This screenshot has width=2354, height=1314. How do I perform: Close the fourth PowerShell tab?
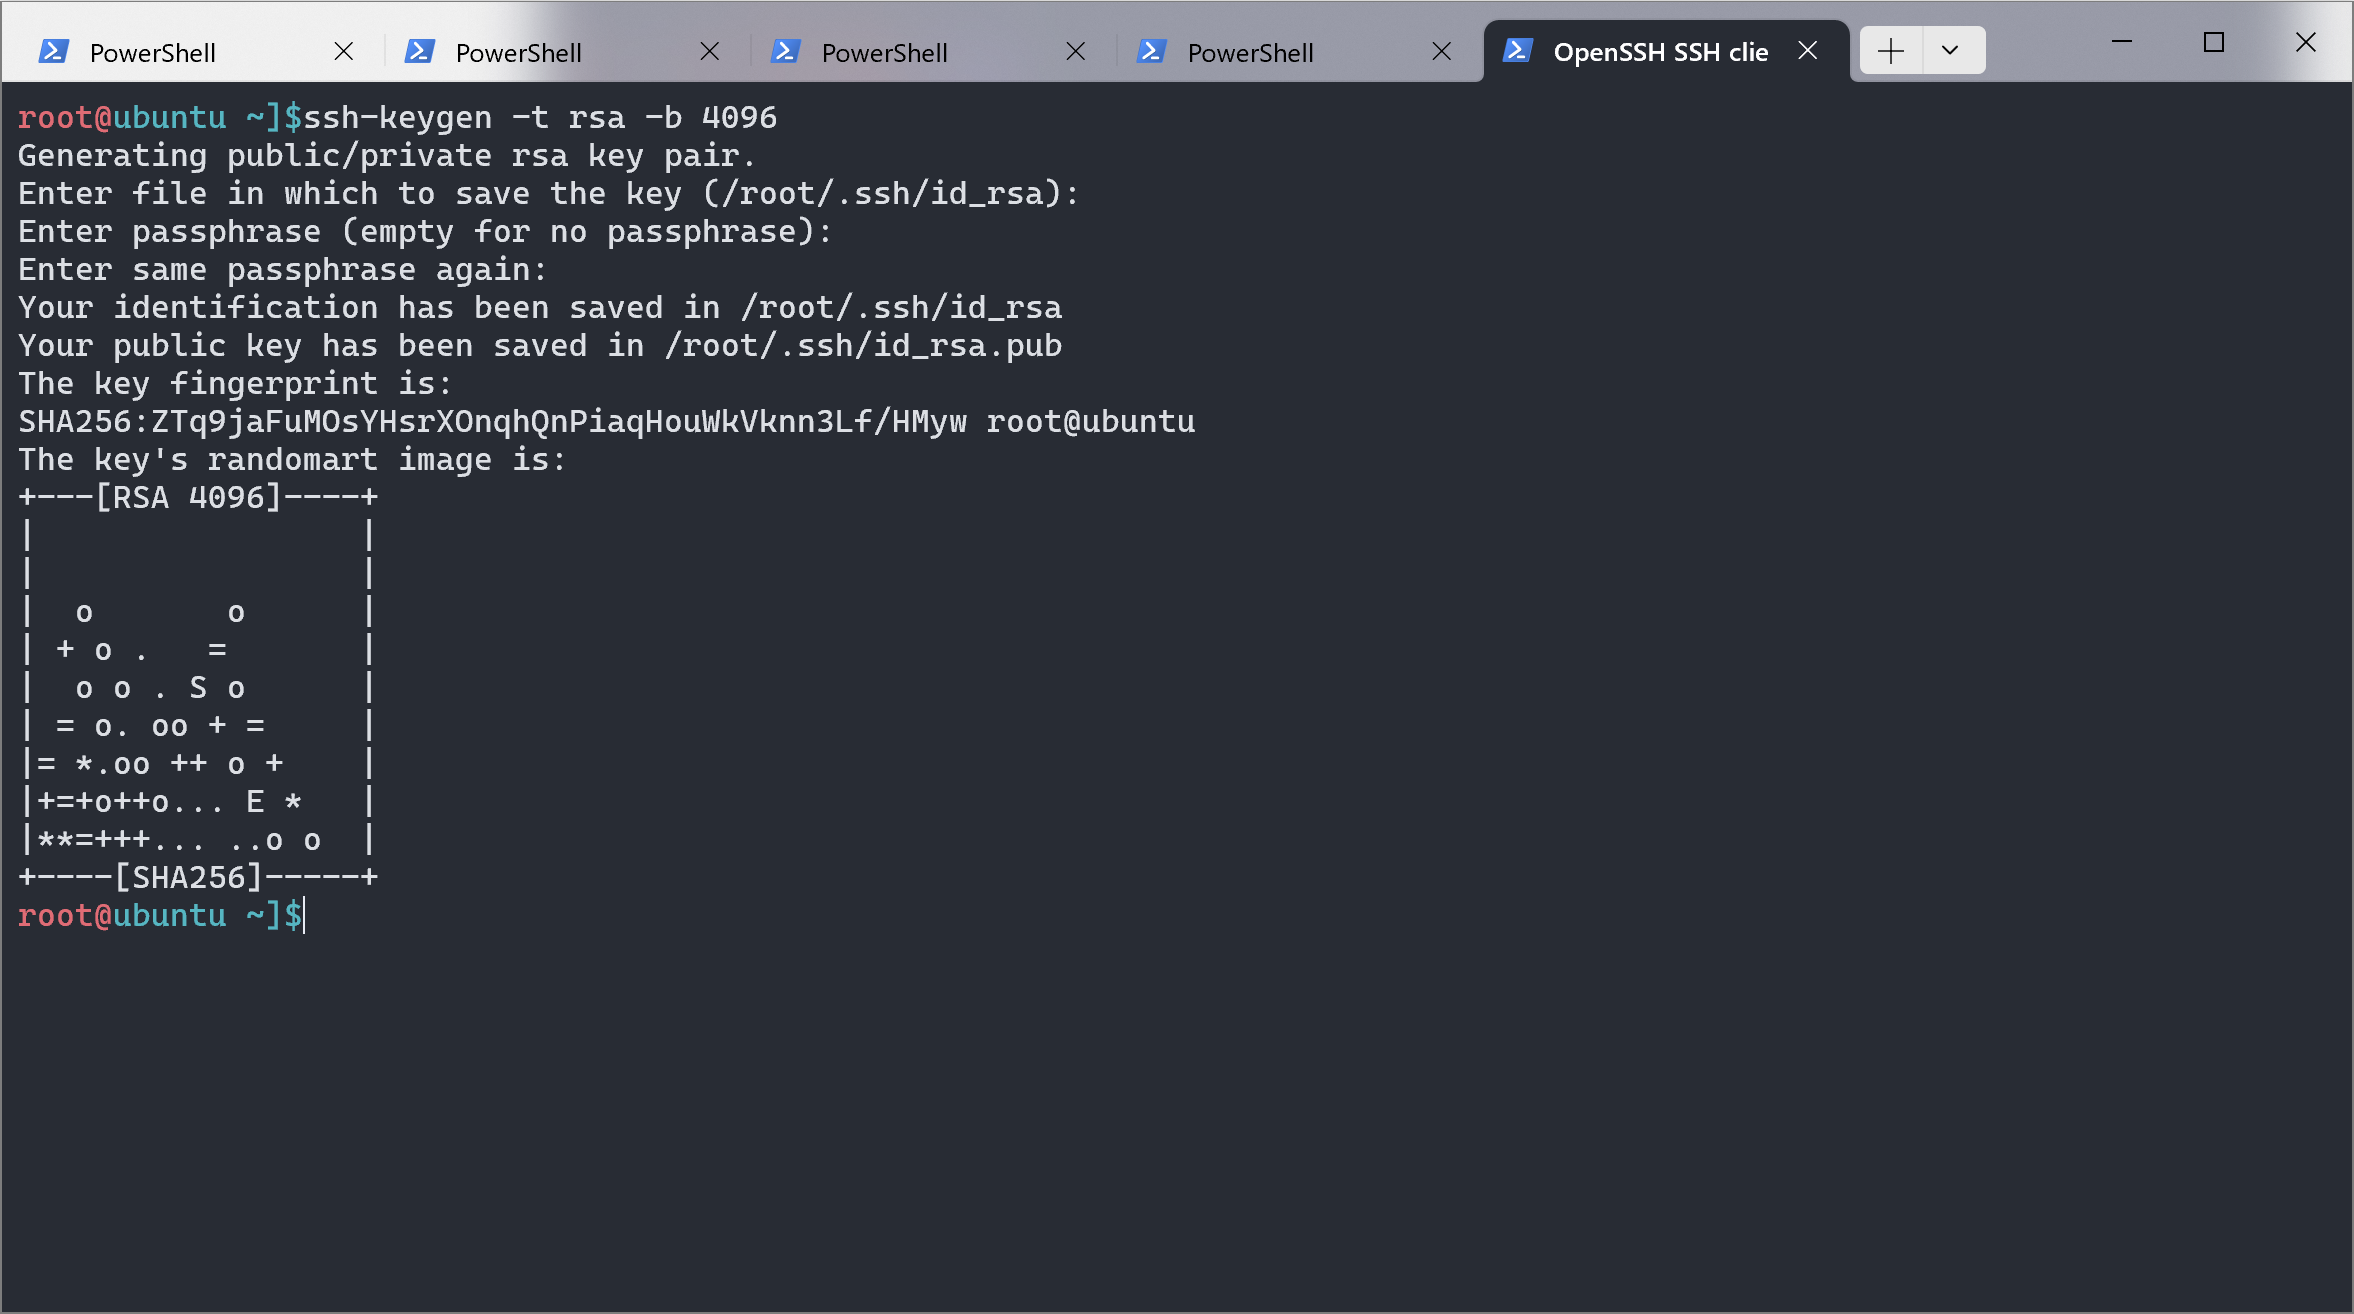point(1441,52)
